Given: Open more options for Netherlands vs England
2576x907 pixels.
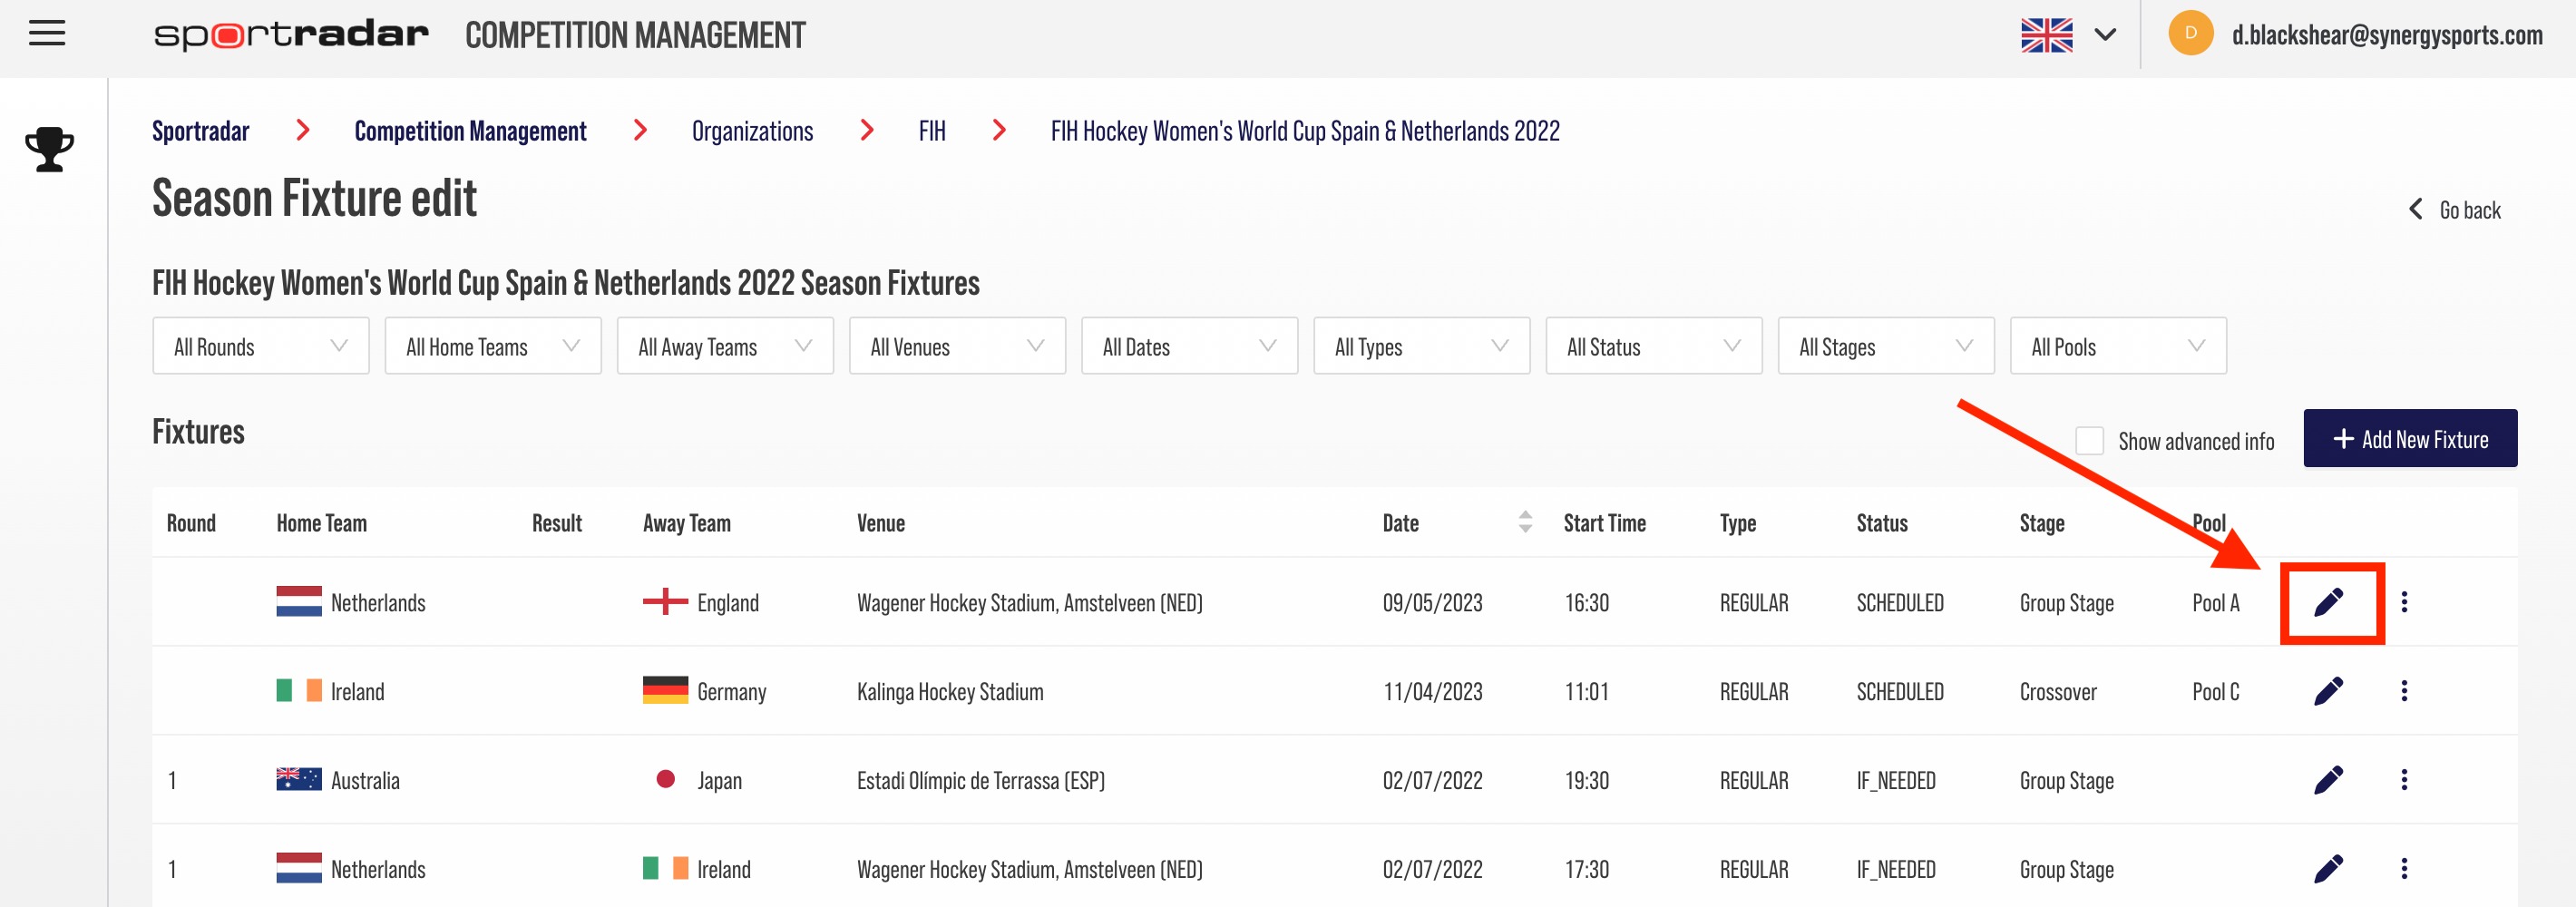Looking at the screenshot, I should coord(2404,602).
